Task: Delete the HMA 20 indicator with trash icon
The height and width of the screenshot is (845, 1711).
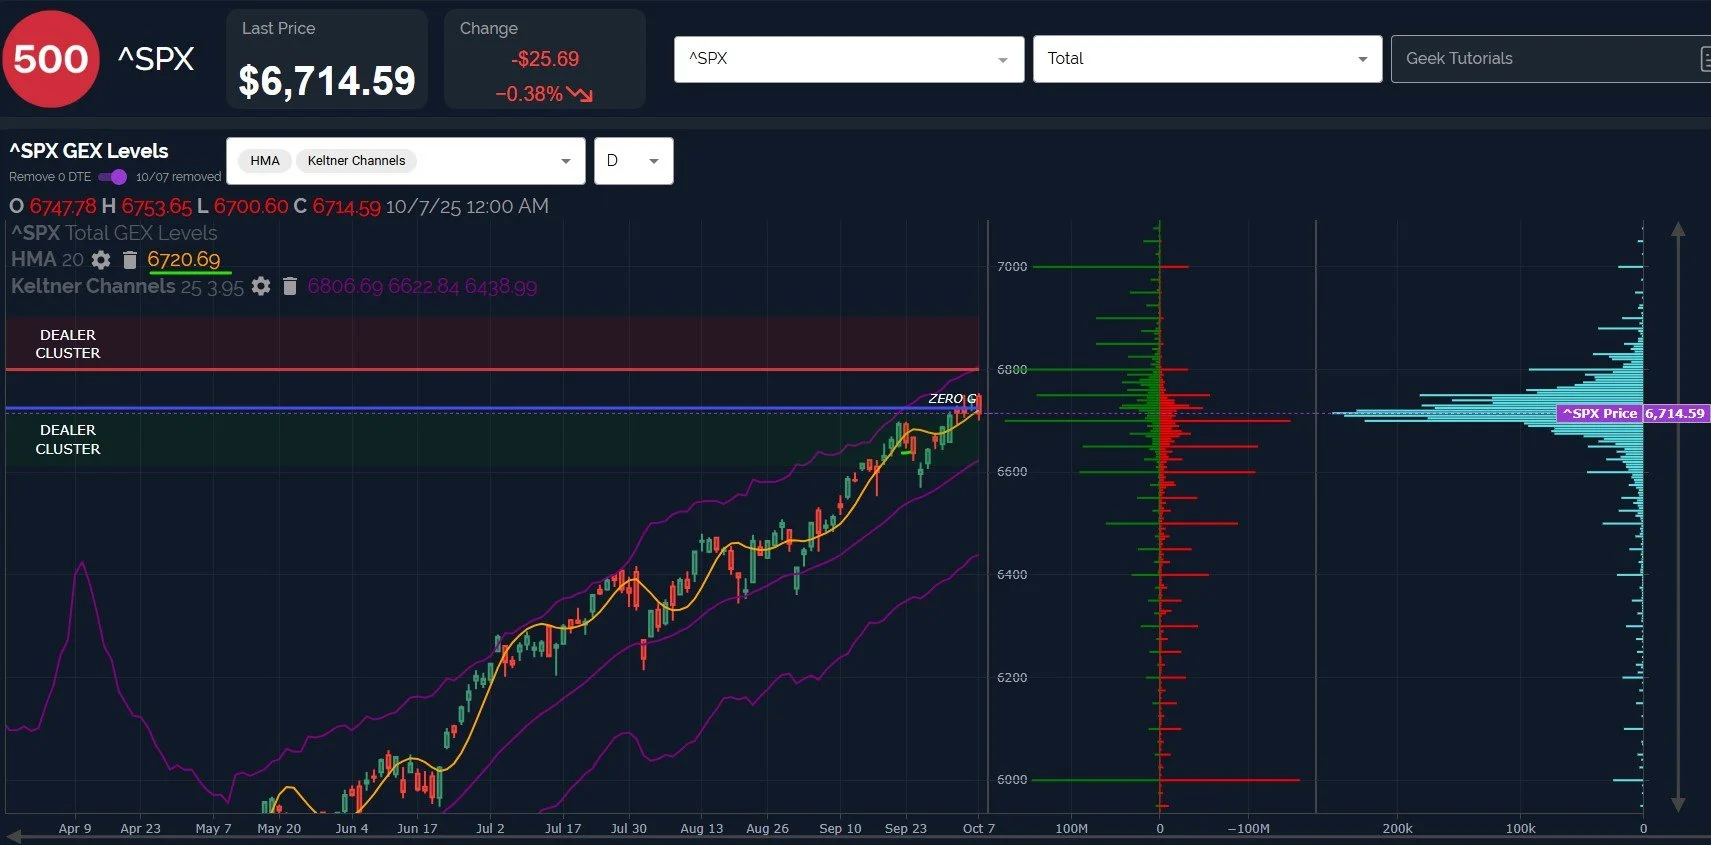Action: pos(129,260)
